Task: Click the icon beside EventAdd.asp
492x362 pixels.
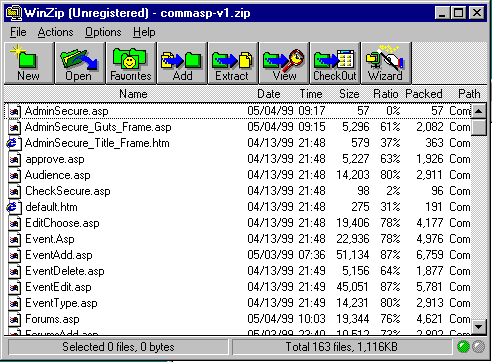Action: click(x=14, y=255)
